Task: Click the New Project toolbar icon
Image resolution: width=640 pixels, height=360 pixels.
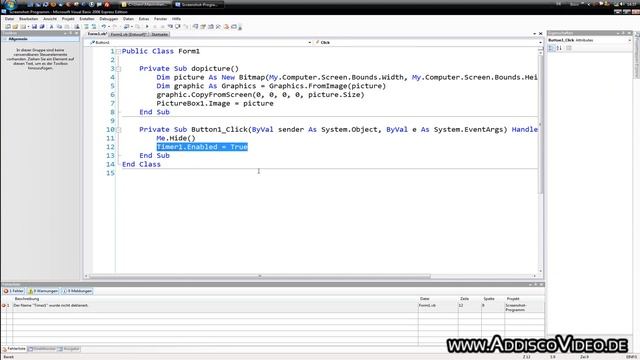Action: click(8, 27)
